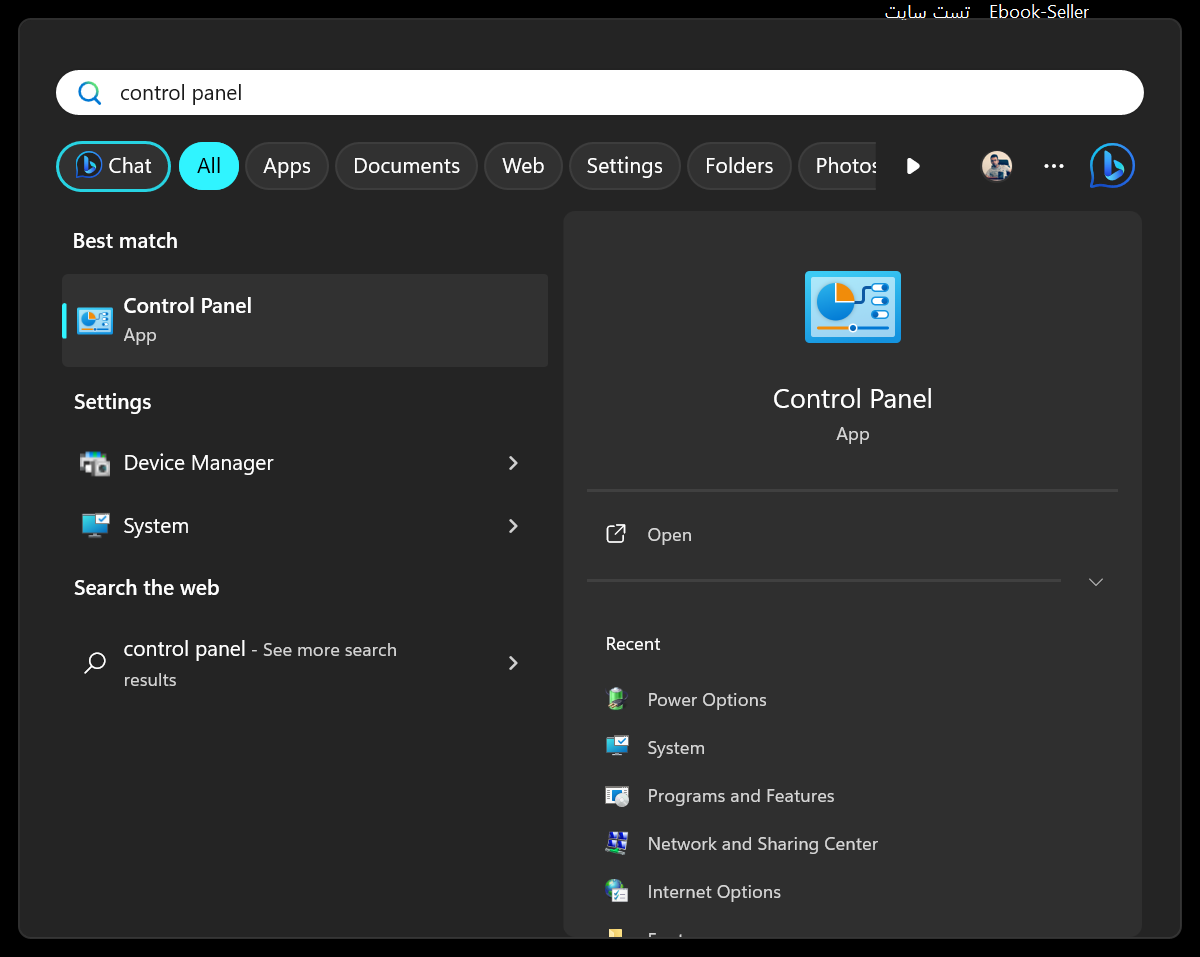1200x957 pixels.
Task: Click the Programs and Features icon
Action: coord(616,796)
